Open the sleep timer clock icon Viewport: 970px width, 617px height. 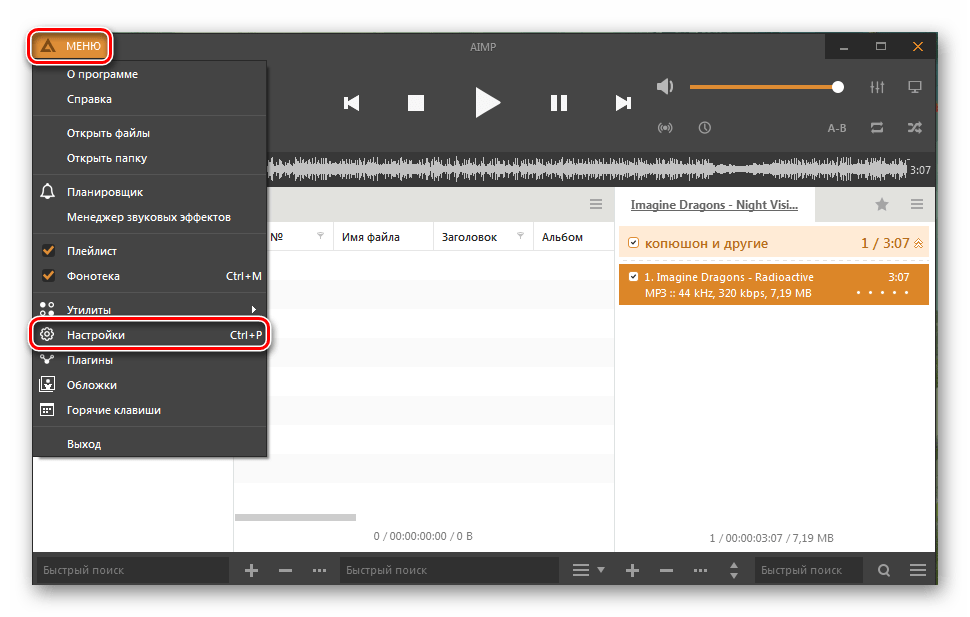click(705, 128)
